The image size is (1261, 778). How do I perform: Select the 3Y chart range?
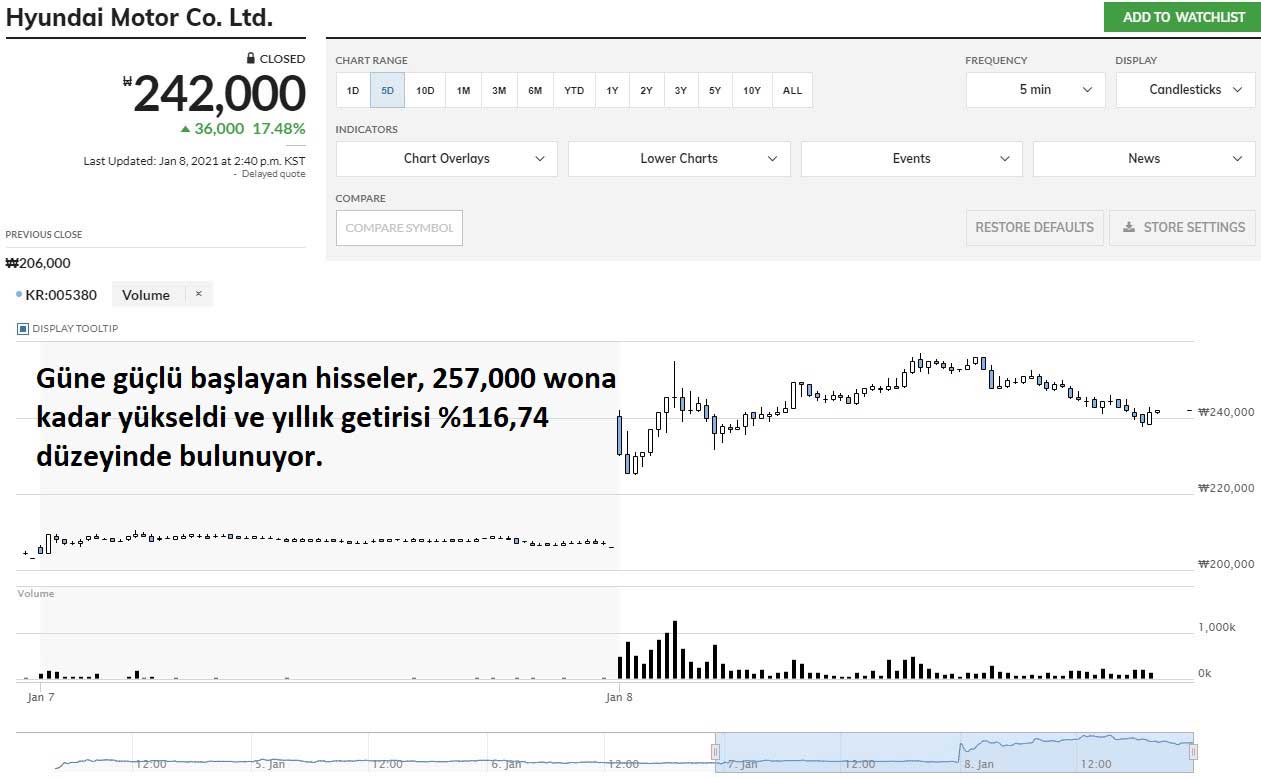tap(680, 90)
